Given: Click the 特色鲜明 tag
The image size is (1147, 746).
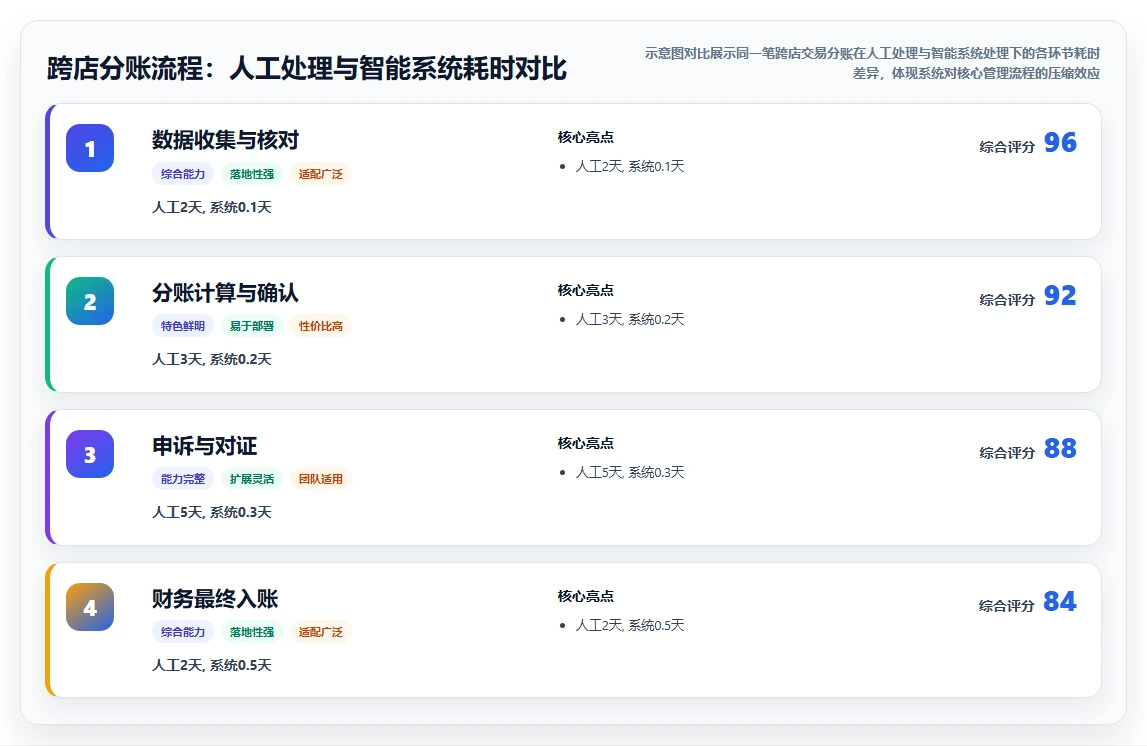Looking at the screenshot, I should click(x=183, y=326).
